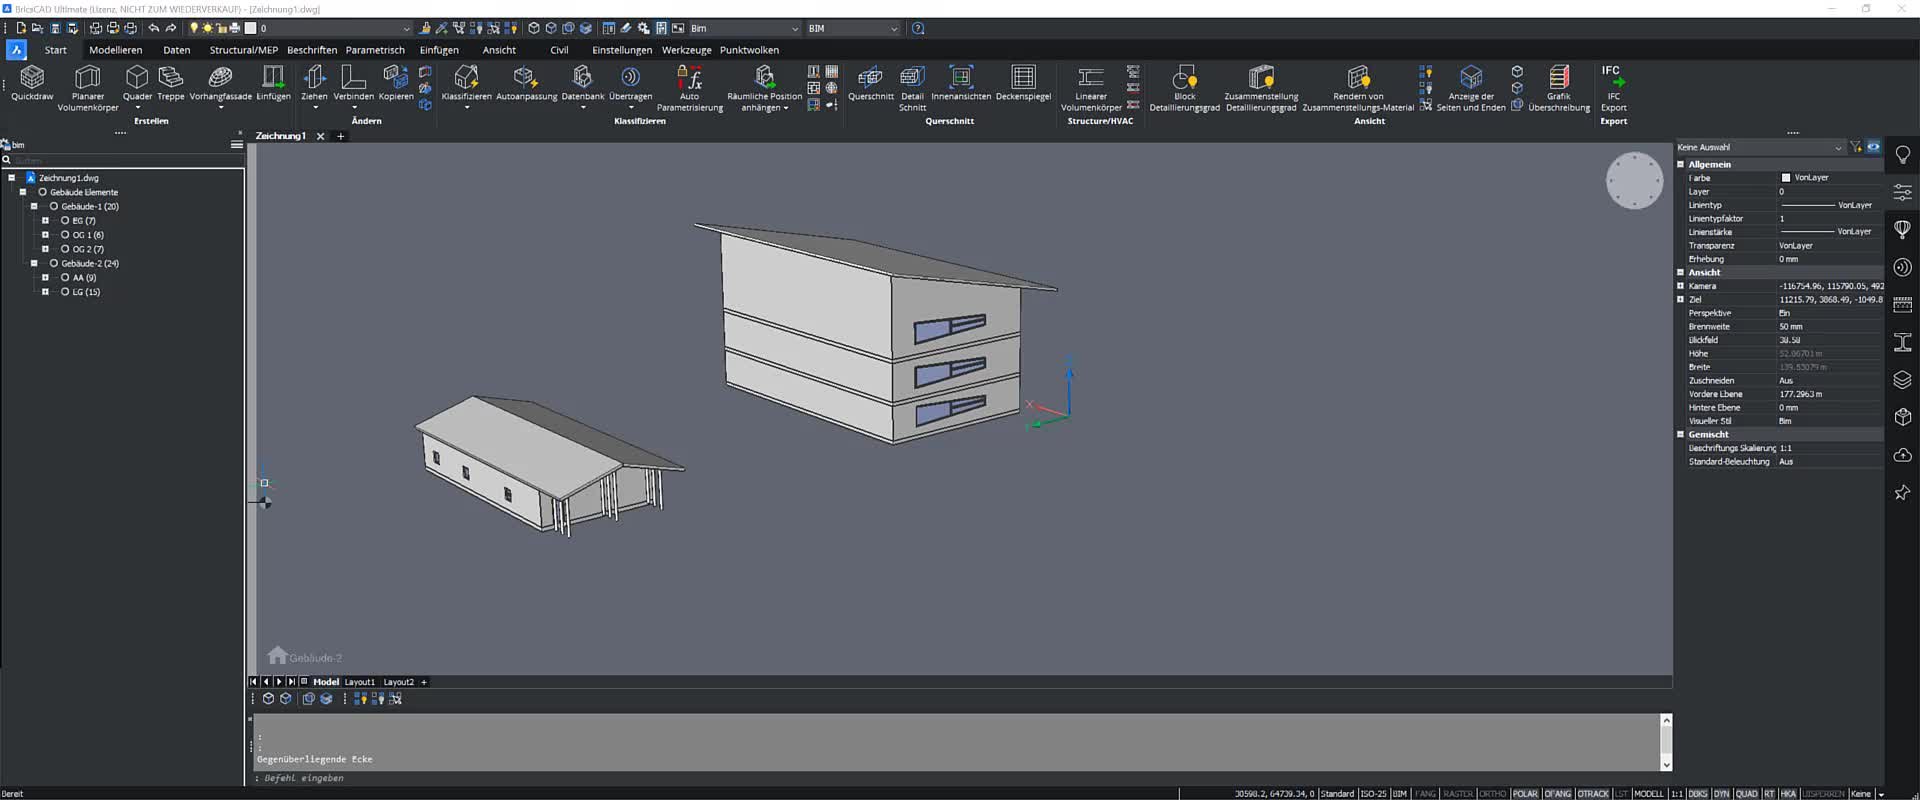Click the Deckenspiegel tool

pyautogui.click(x=1023, y=84)
